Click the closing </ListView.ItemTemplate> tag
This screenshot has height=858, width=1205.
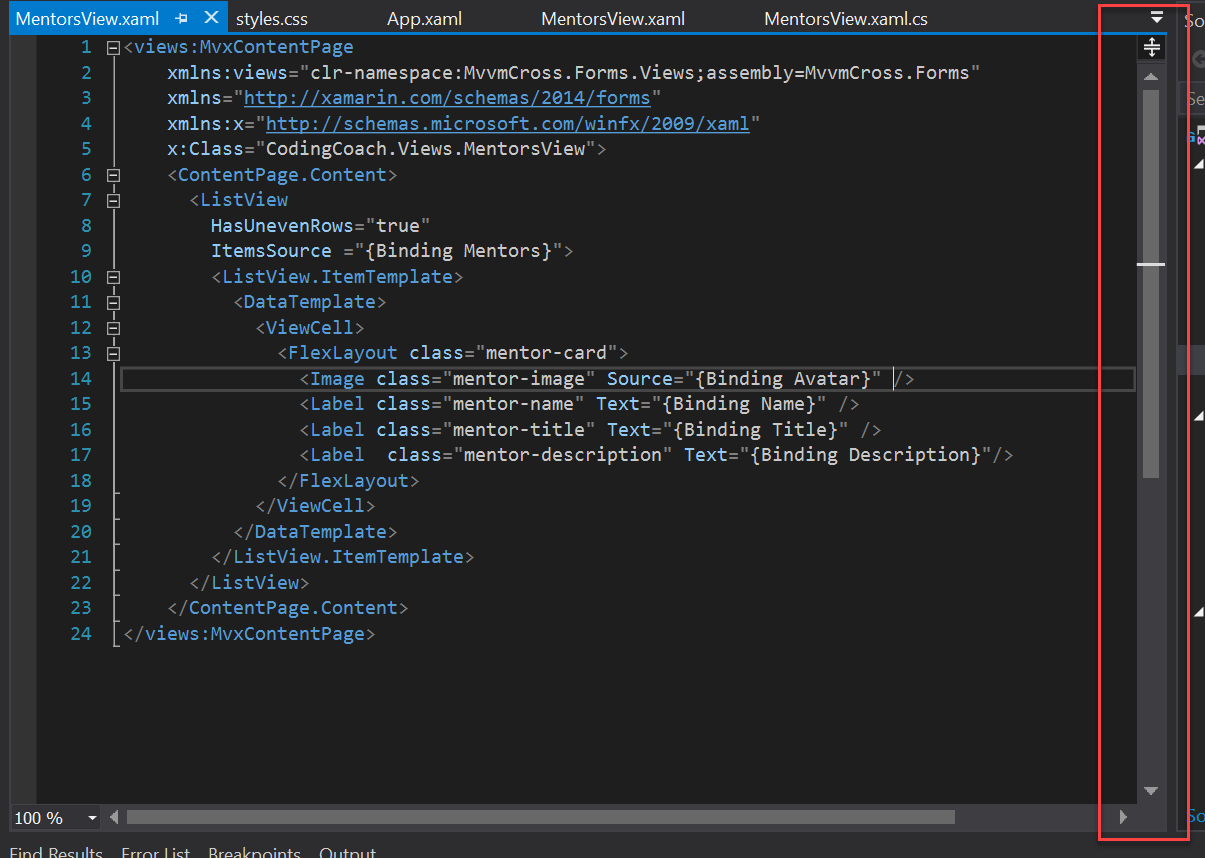[343, 557]
